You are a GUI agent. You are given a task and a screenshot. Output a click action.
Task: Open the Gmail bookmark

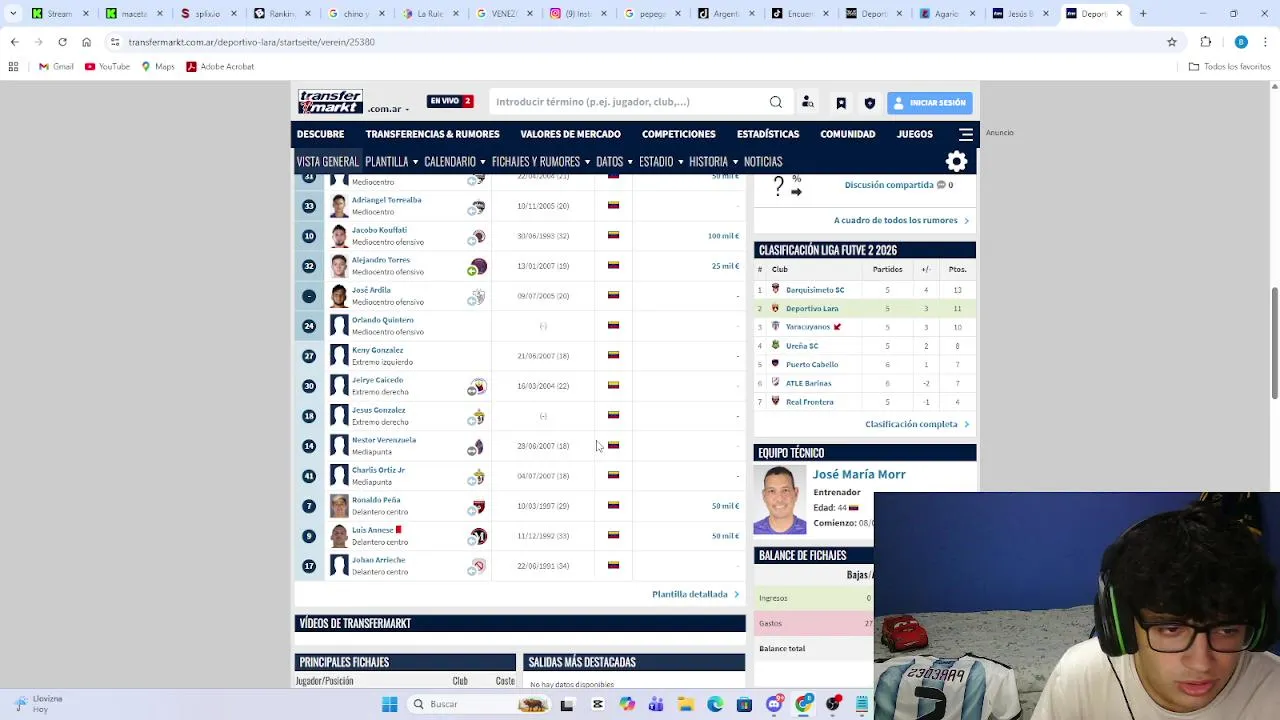pos(56,66)
